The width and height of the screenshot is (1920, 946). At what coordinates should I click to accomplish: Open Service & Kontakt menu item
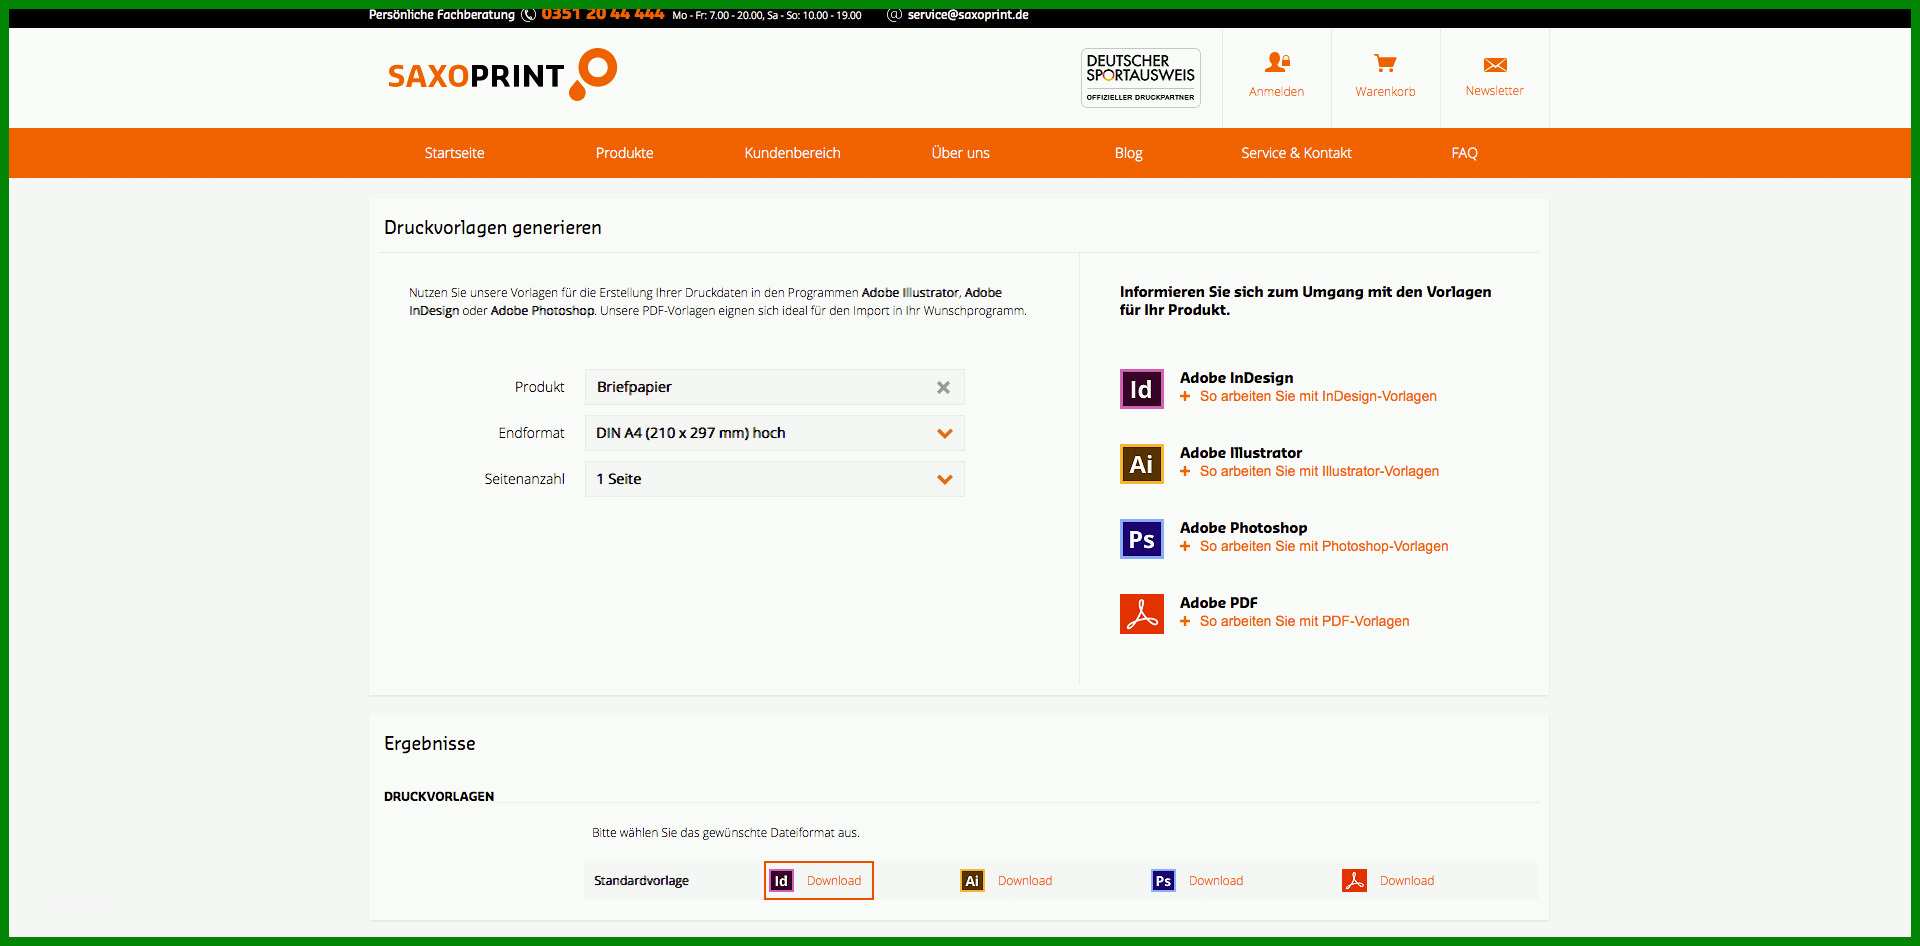tap(1296, 153)
